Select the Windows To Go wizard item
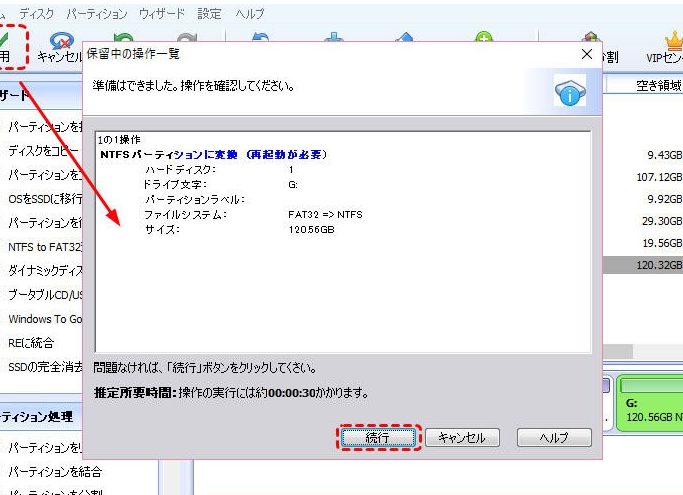 44,319
